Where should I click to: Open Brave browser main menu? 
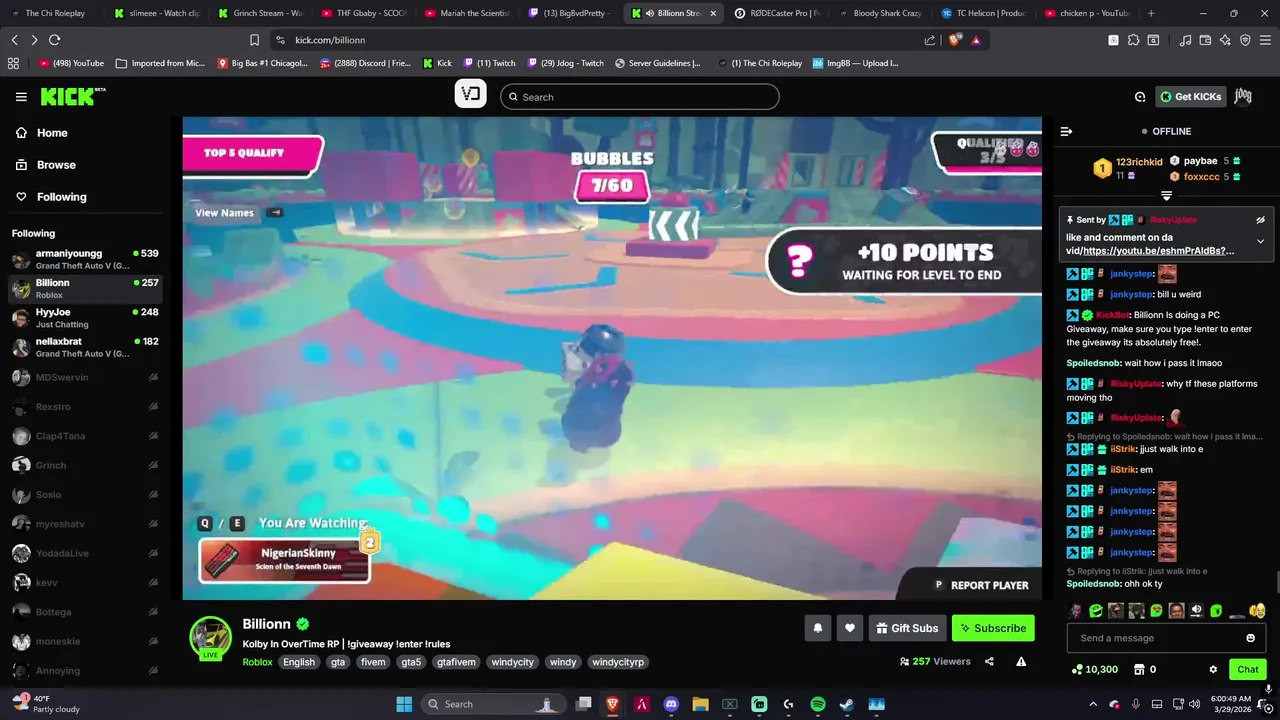1264,40
